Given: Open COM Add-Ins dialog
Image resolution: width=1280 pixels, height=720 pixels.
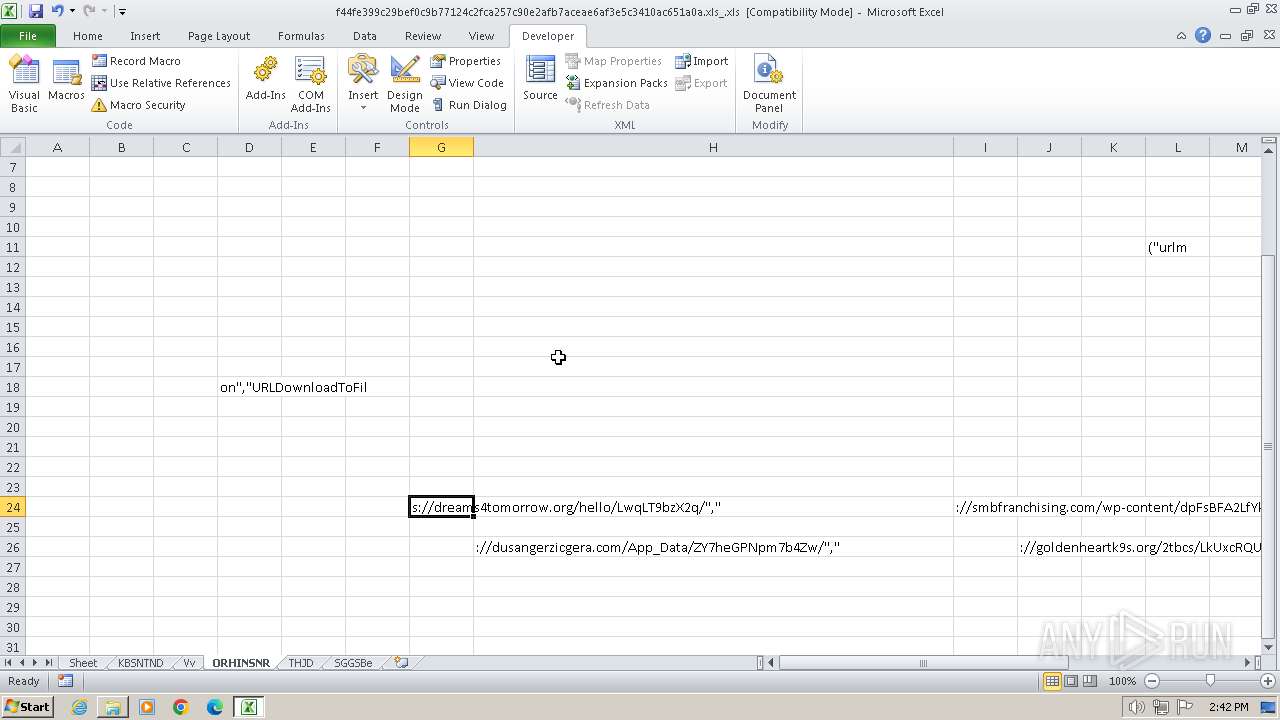Looking at the screenshot, I should [x=311, y=84].
